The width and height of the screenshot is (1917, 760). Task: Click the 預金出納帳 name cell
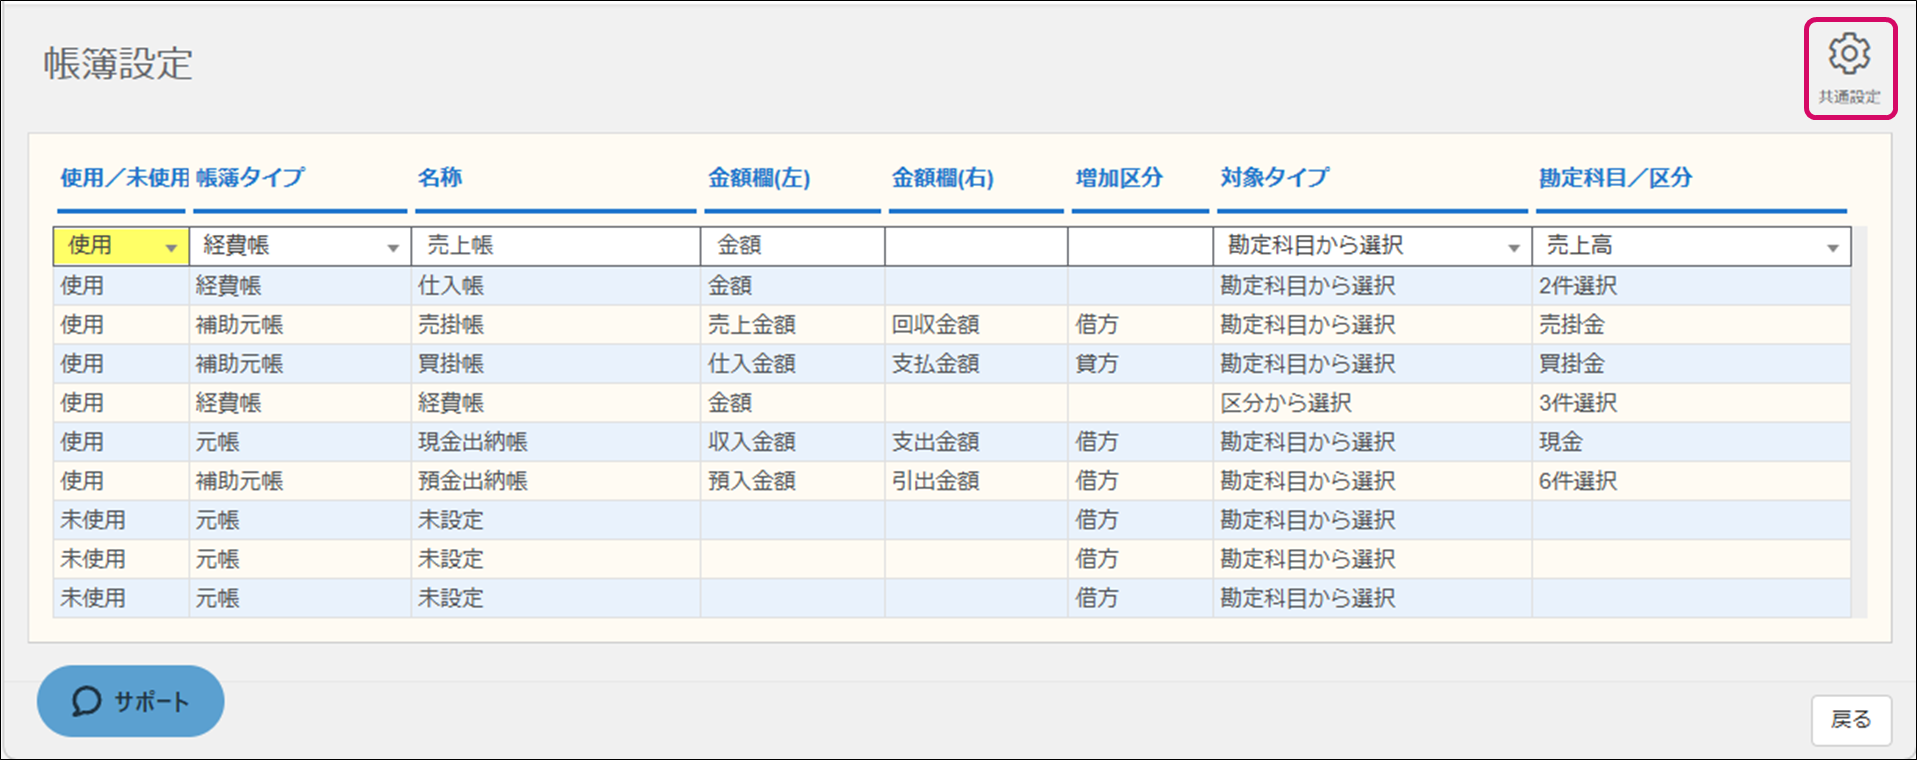[x=472, y=481]
